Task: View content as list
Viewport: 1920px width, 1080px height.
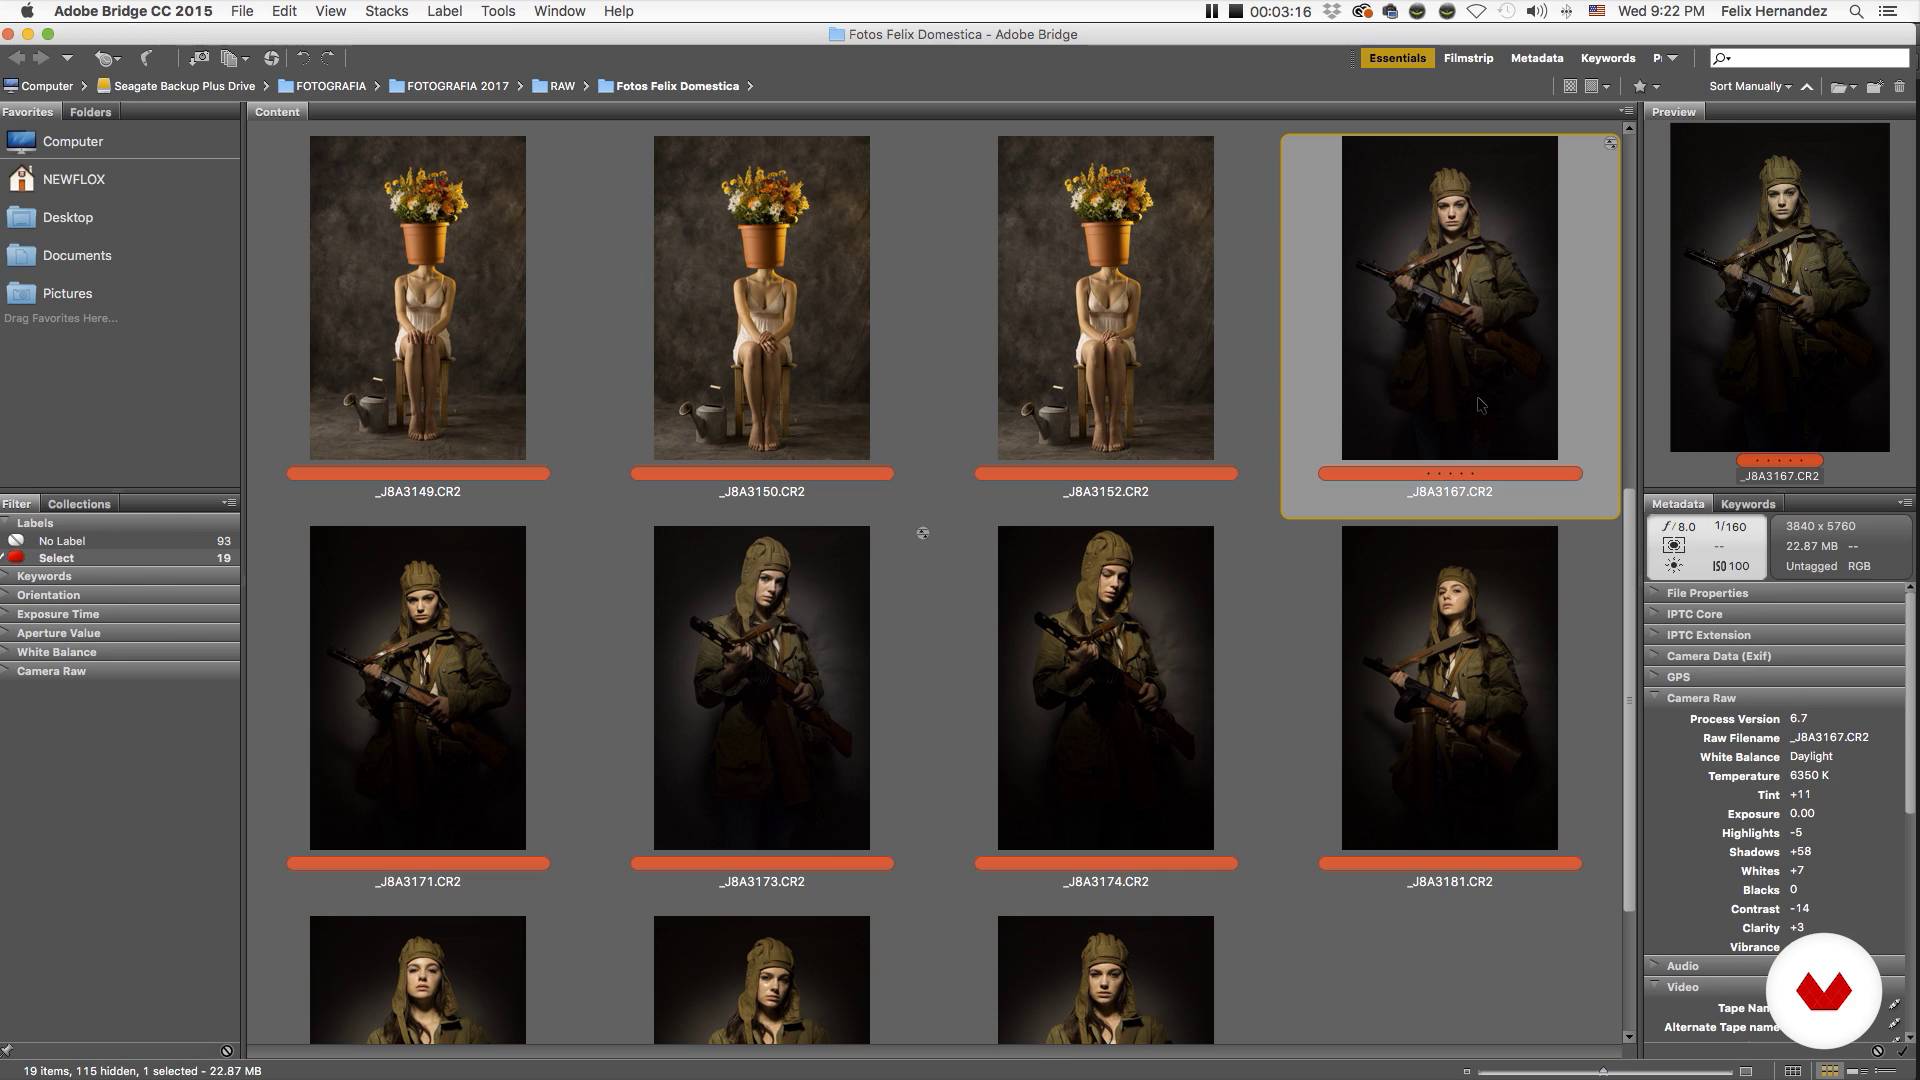Action: pyautogui.click(x=1883, y=1071)
